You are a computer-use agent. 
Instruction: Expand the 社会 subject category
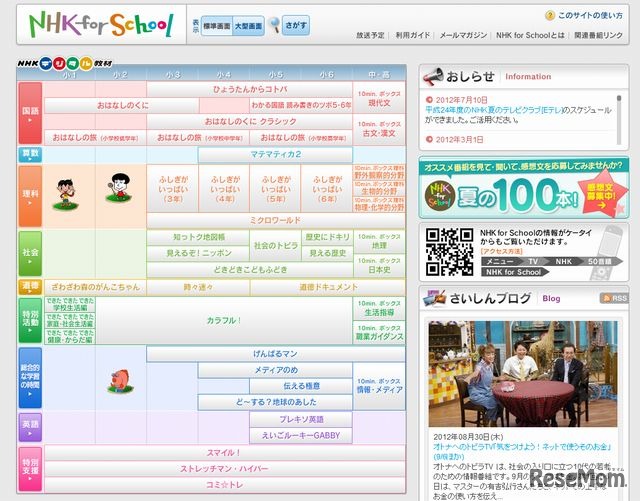(x=31, y=254)
